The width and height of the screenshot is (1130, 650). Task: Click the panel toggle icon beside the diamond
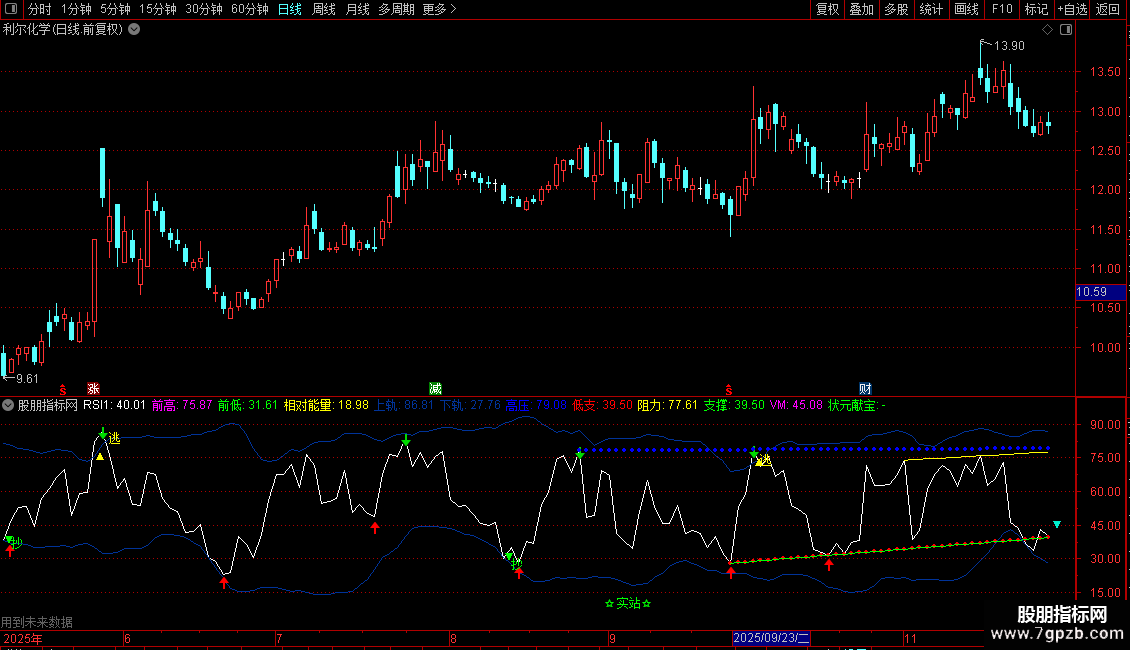pyautogui.click(x=1063, y=30)
